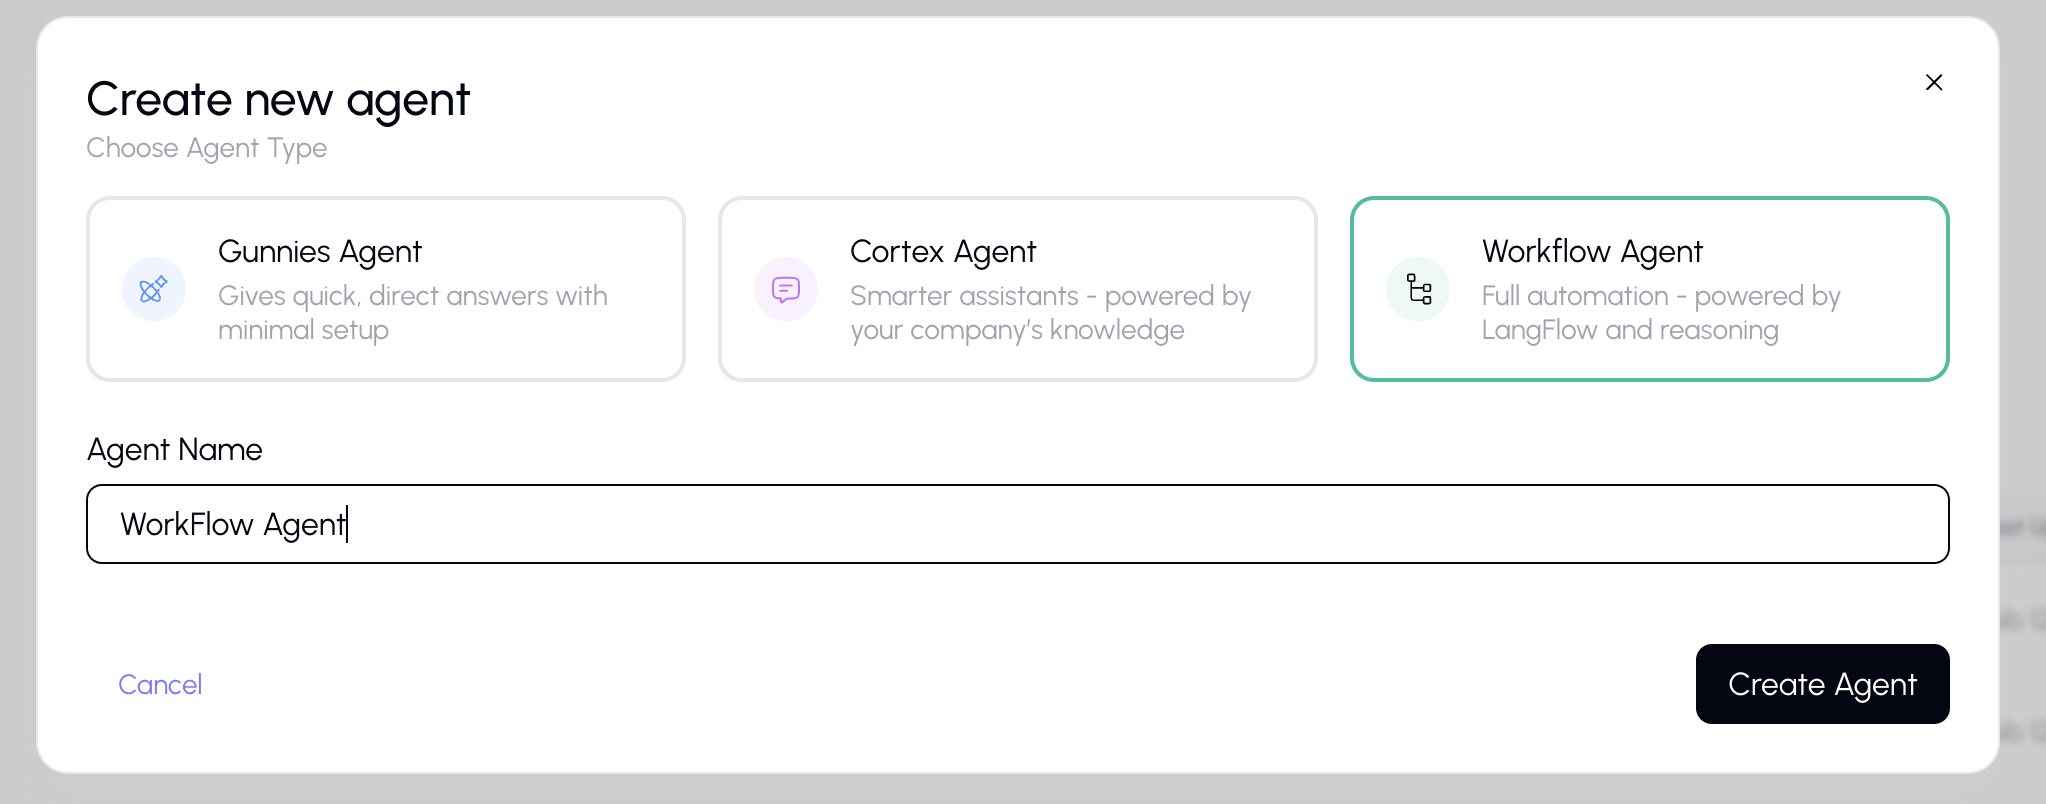Focus the Agent Name input field

pos(1017,523)
